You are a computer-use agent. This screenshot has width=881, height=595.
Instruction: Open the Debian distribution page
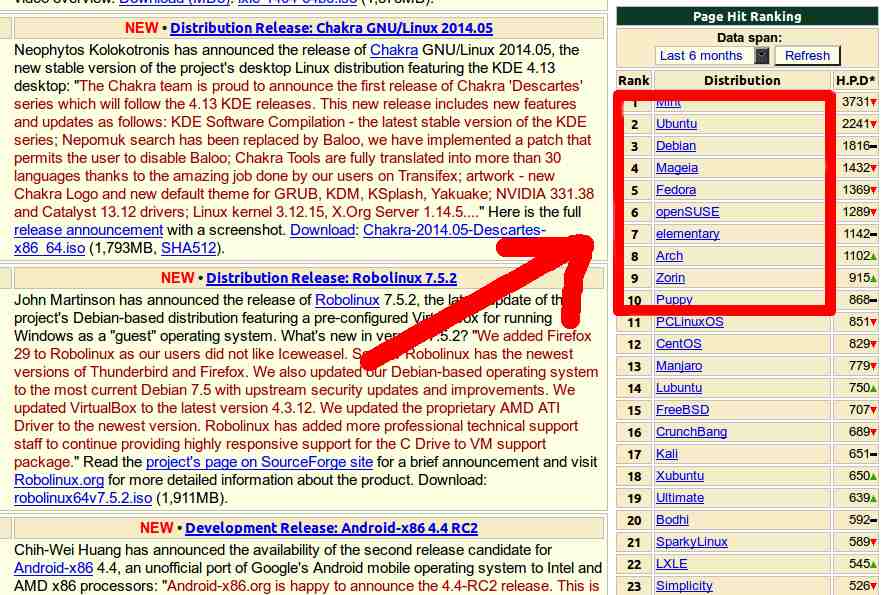676,146
